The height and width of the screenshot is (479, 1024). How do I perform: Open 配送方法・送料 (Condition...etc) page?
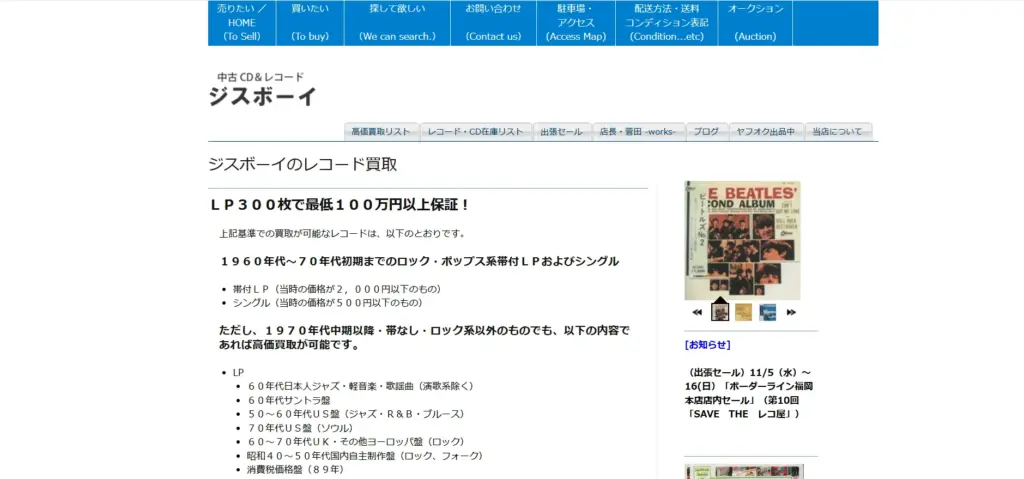coord(667,23)
